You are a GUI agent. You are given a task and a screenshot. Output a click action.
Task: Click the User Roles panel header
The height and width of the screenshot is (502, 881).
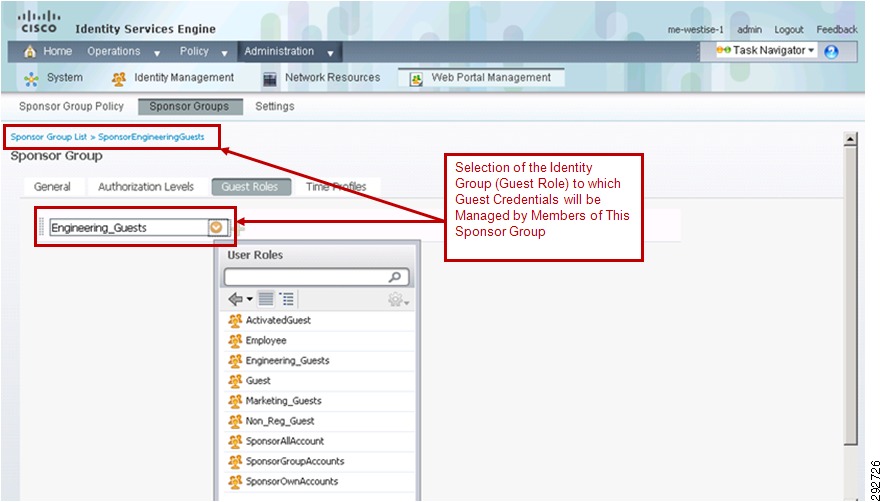pos(317,255)
